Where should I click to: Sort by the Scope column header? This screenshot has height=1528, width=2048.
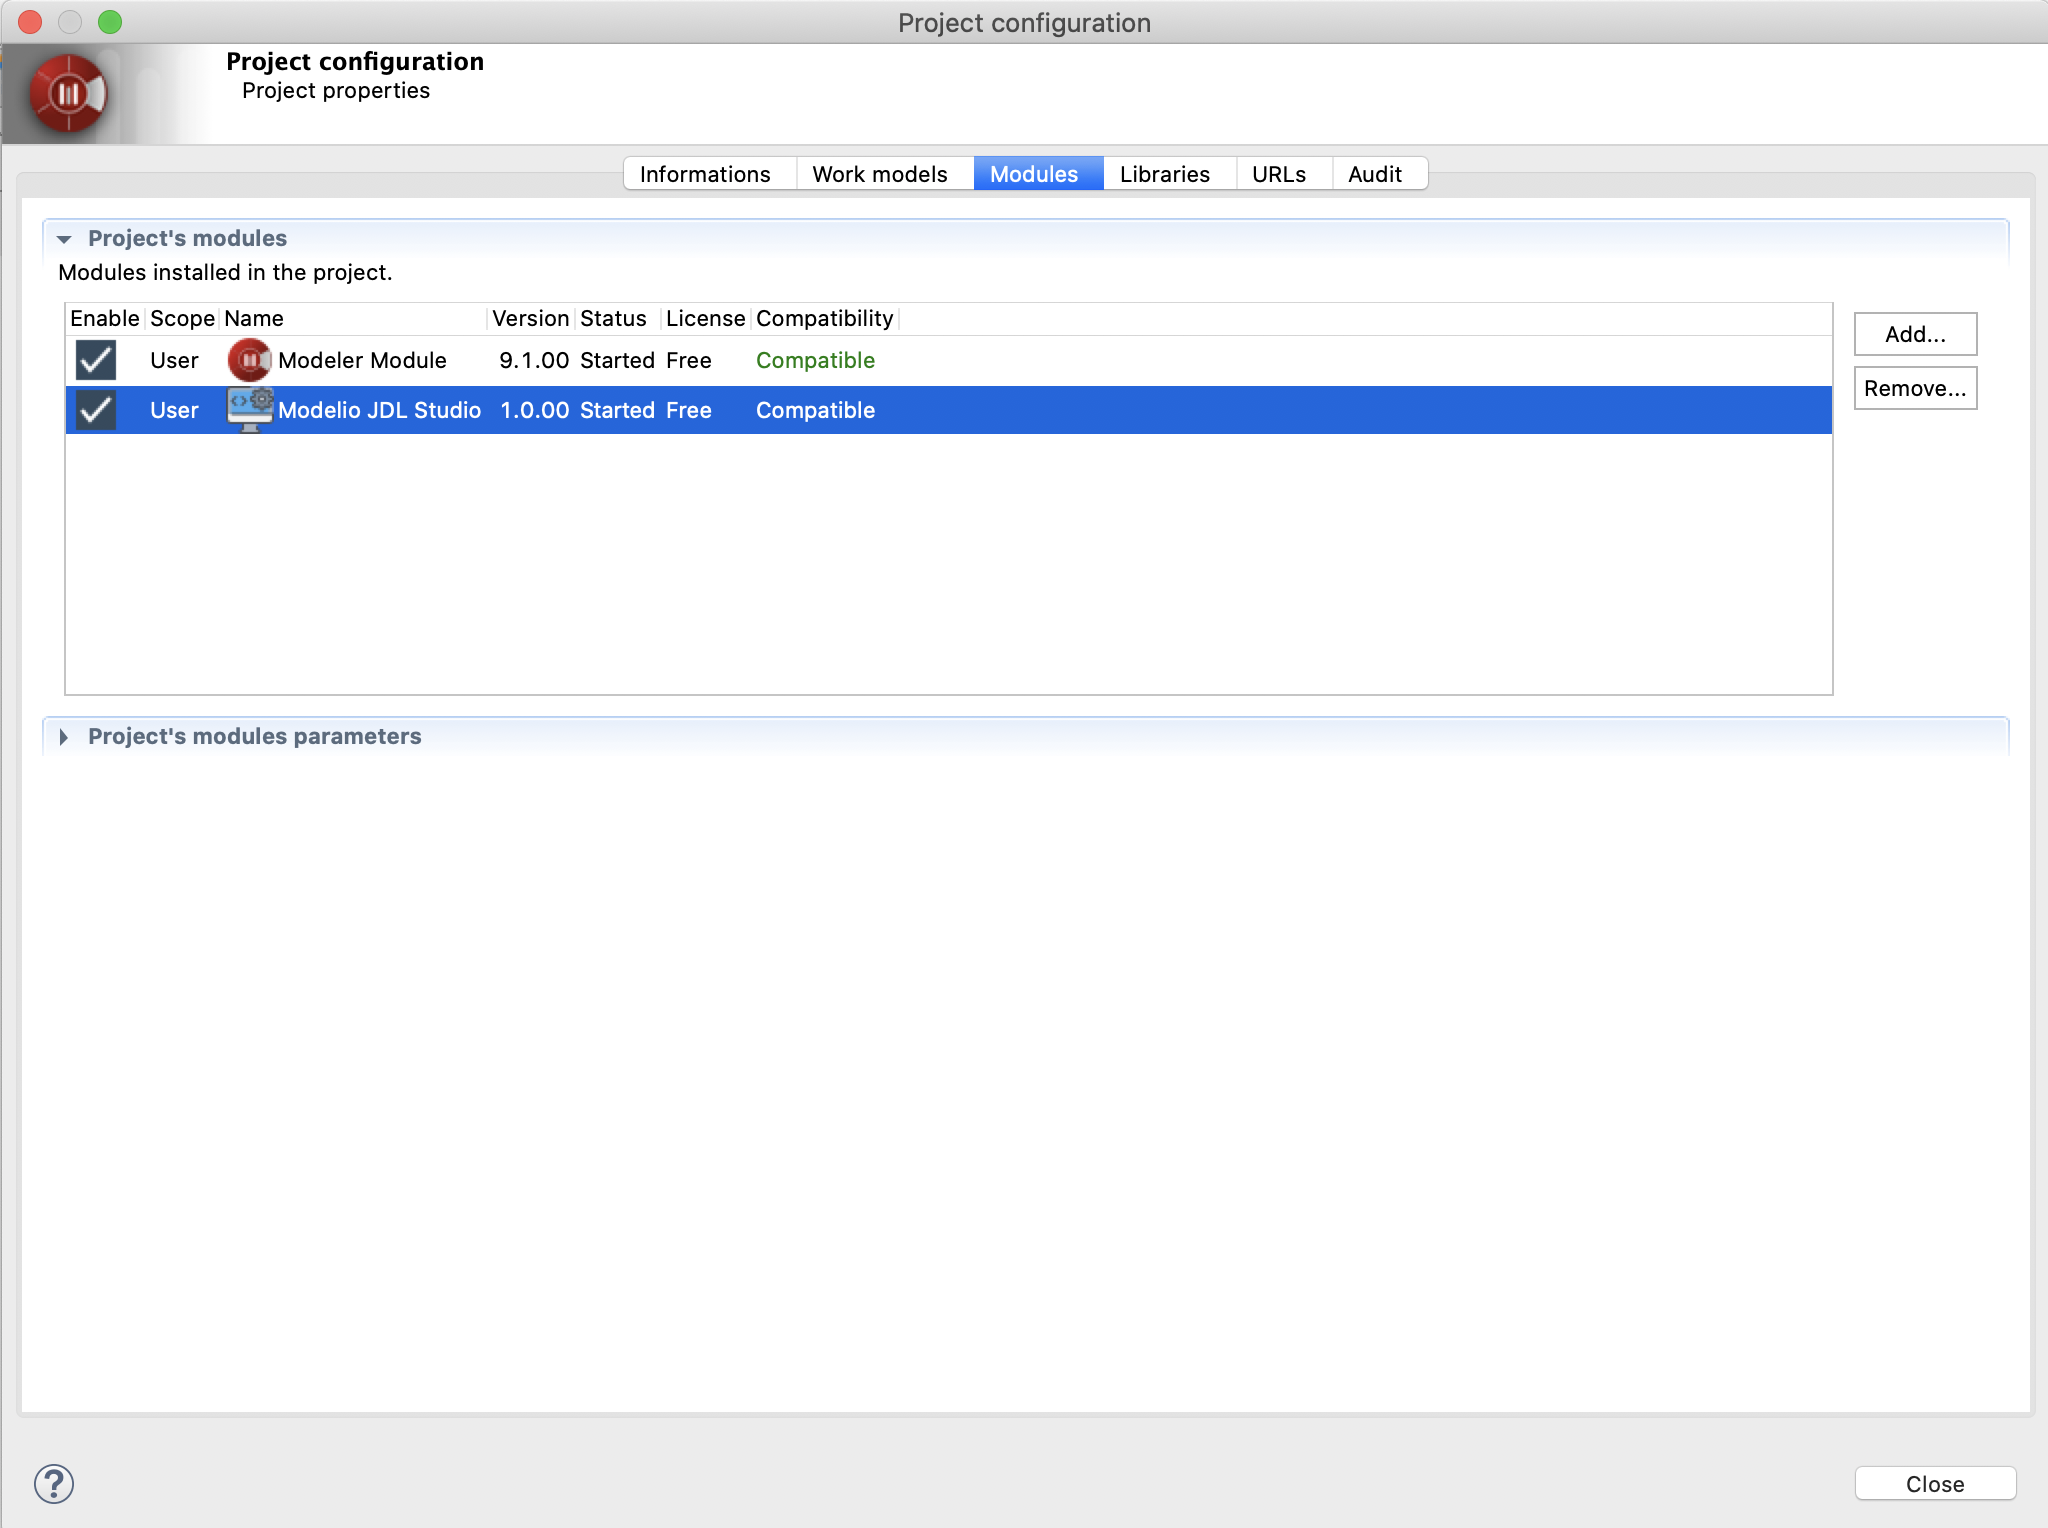(x=182, y=319)
